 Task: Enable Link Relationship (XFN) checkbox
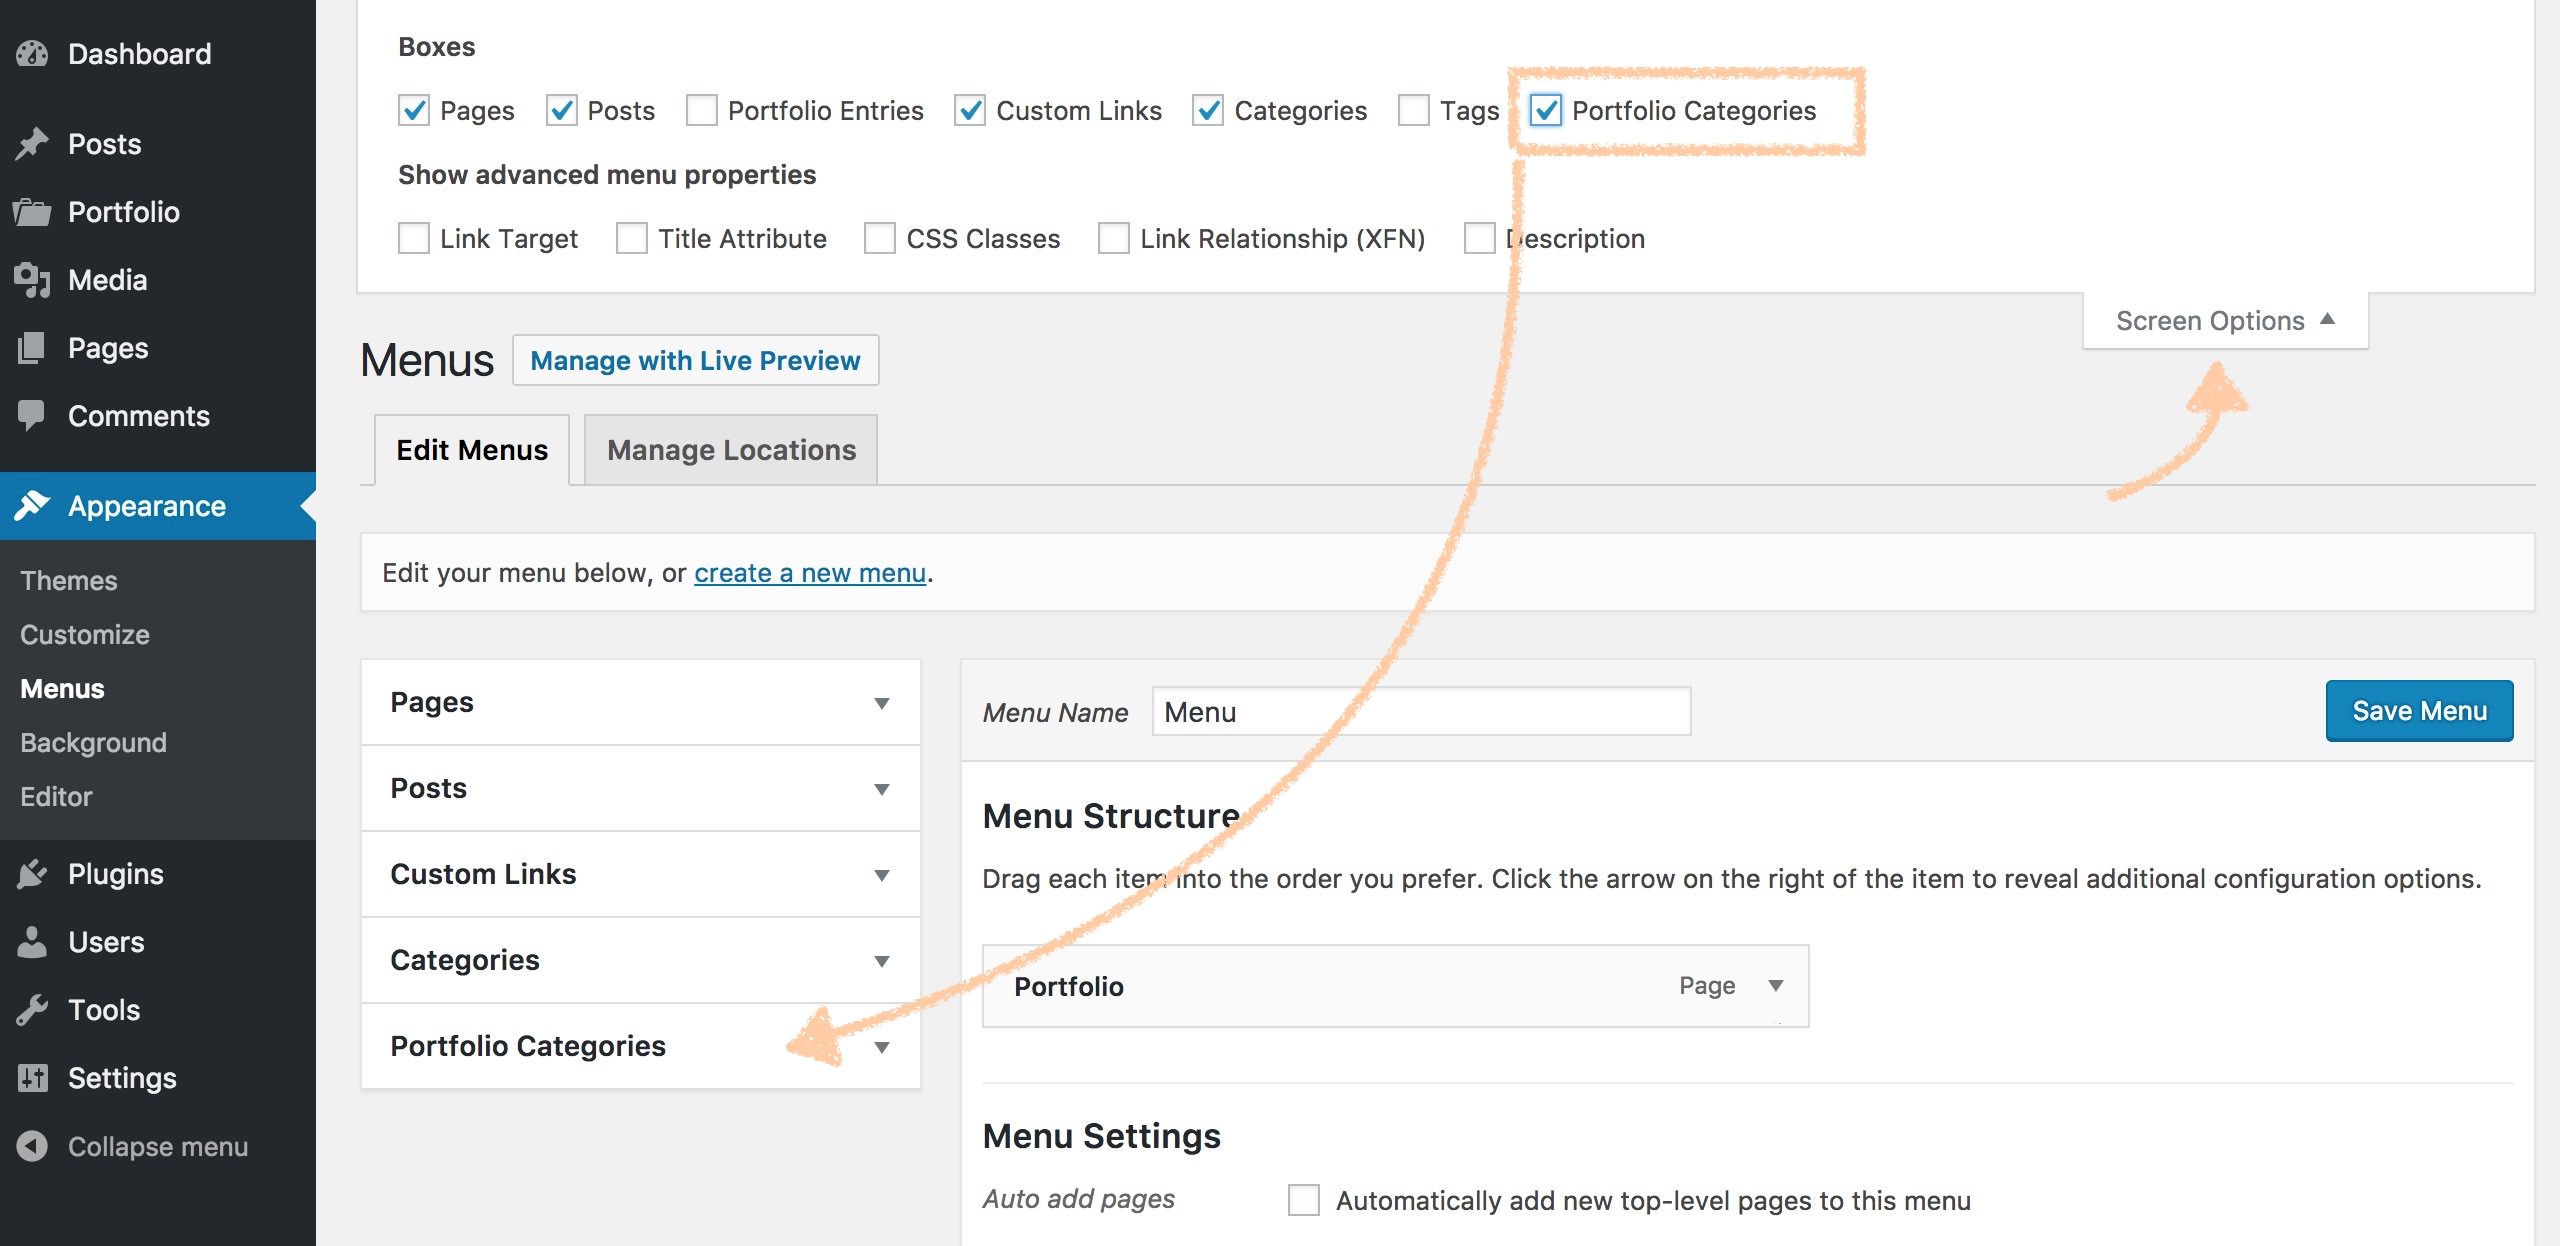pos(1114,238)
